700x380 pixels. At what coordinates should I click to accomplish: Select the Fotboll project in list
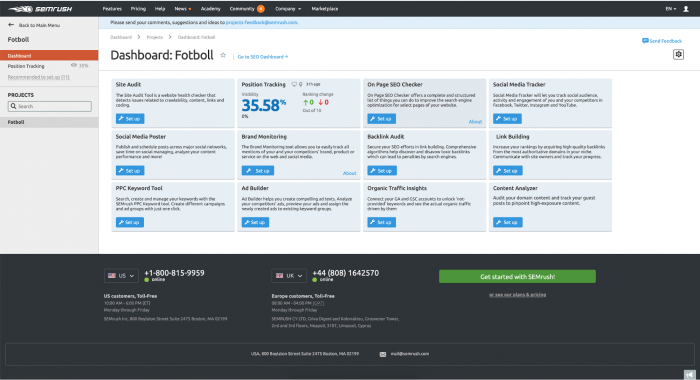[x=49, y=122]
